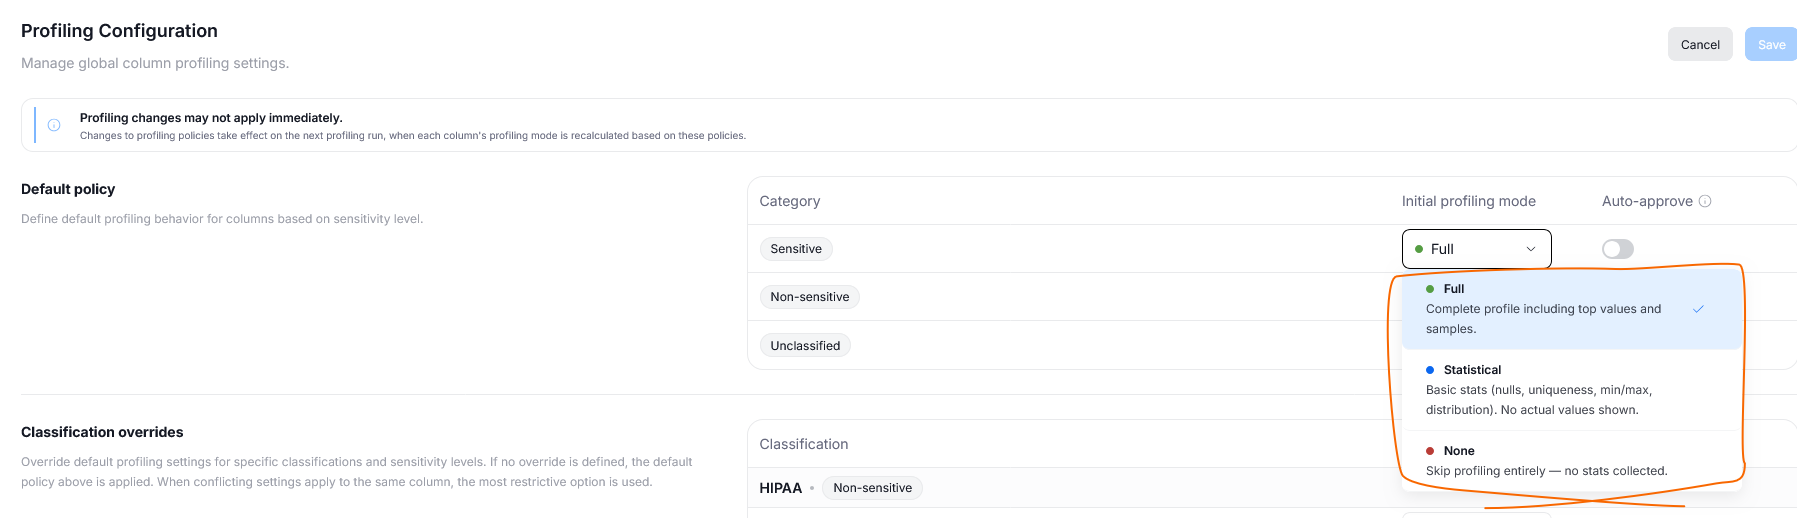Click the Save button
This screenshot has width=1797, height=518.
point(1771,44)
